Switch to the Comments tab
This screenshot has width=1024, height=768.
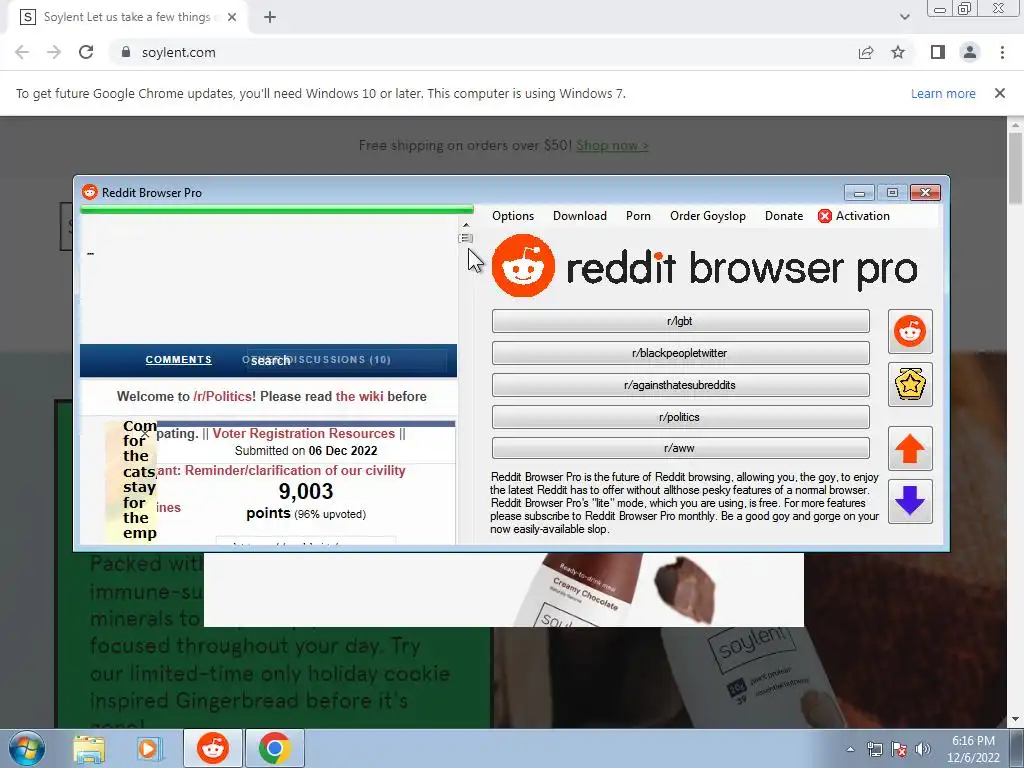(178, 360)
